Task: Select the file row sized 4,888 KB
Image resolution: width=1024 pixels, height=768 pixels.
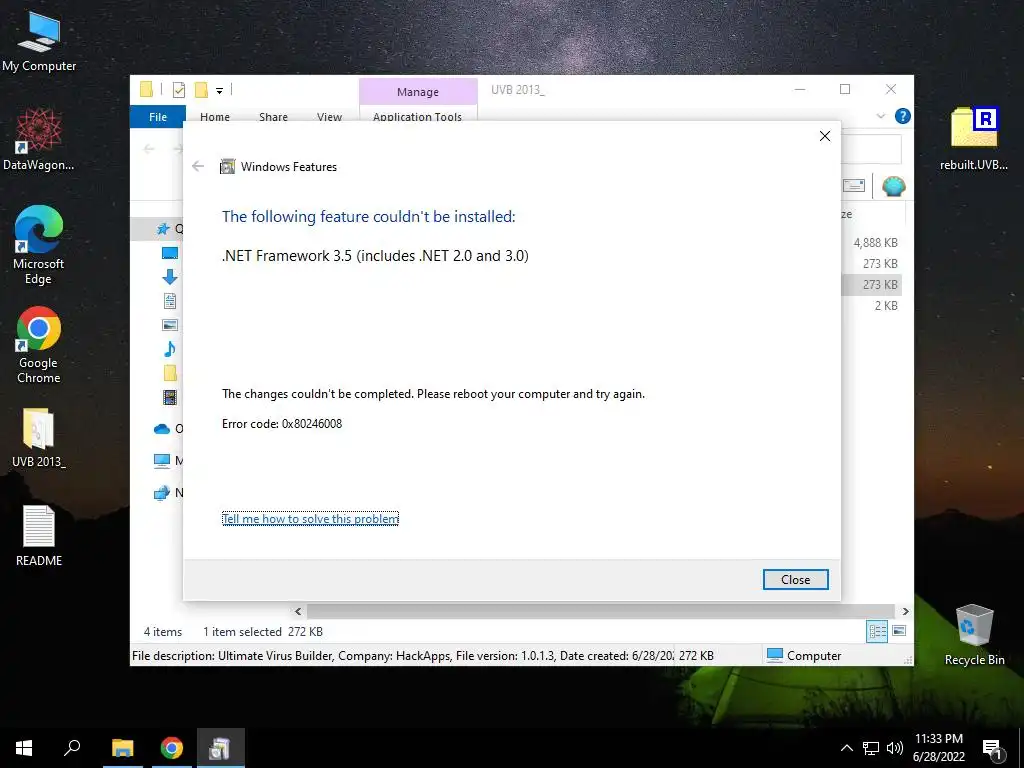Action: pos(875,242)
